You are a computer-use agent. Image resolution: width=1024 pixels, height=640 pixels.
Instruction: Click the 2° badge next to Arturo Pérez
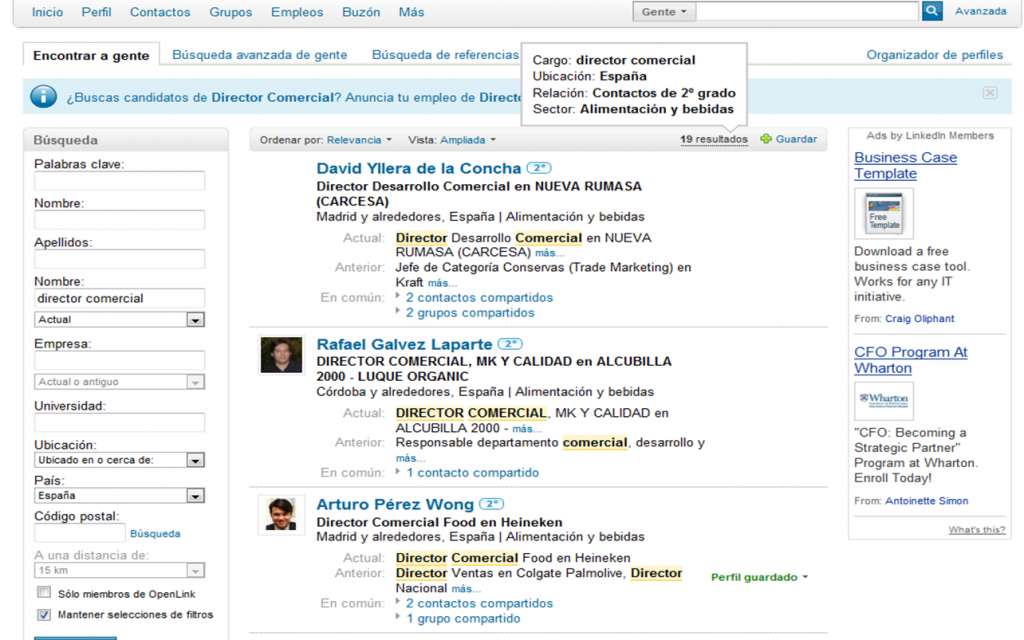point(492,504)
